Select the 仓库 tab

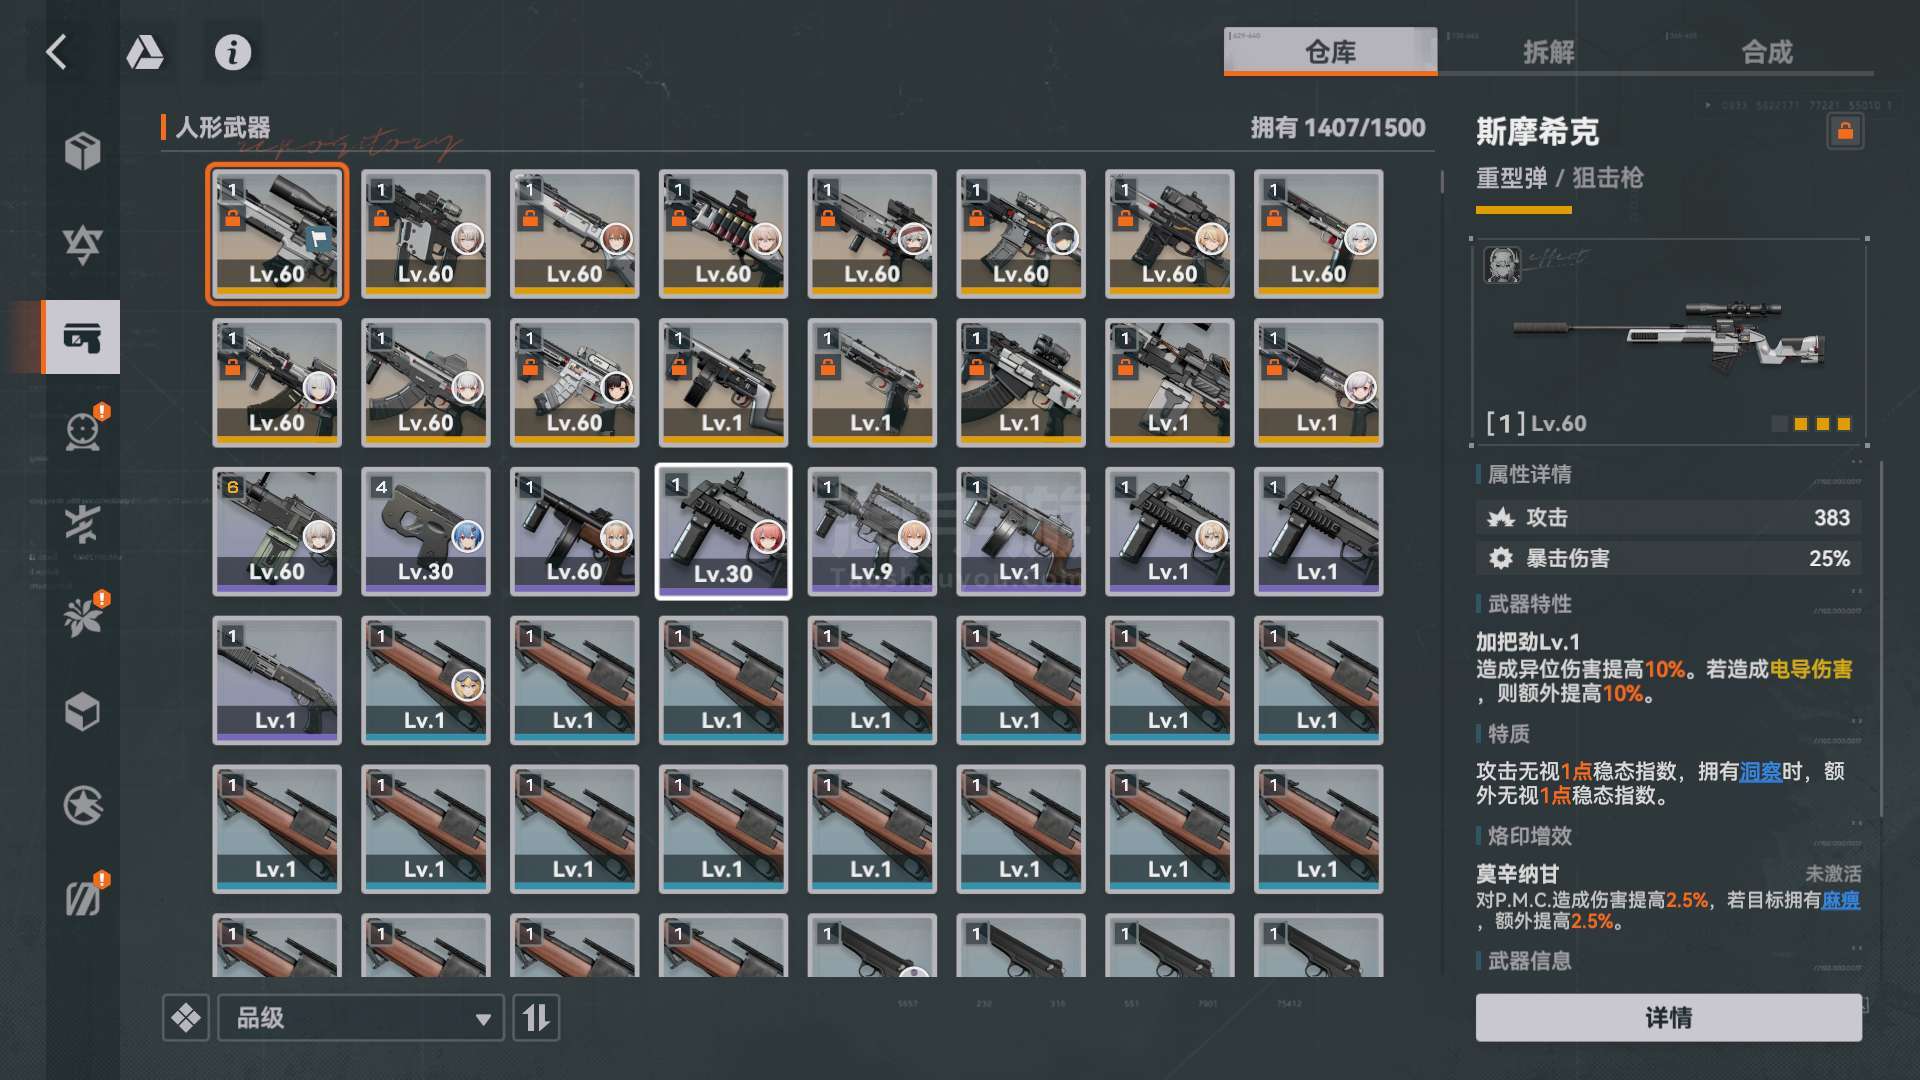point(1330,52)
